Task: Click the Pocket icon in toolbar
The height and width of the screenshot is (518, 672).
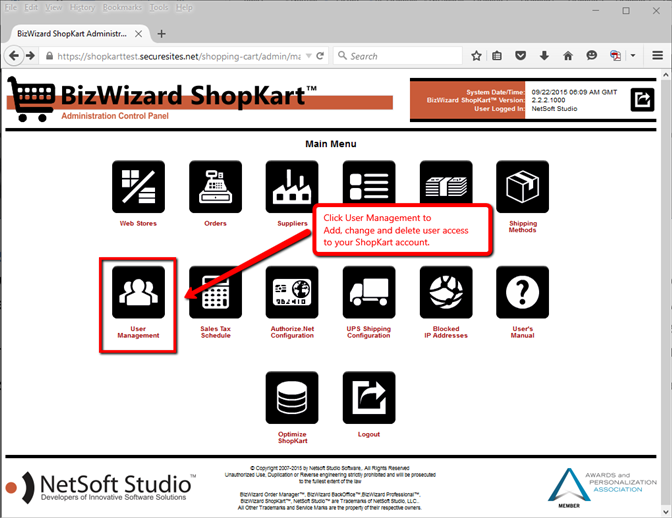Action: click(x=520, y=56)
